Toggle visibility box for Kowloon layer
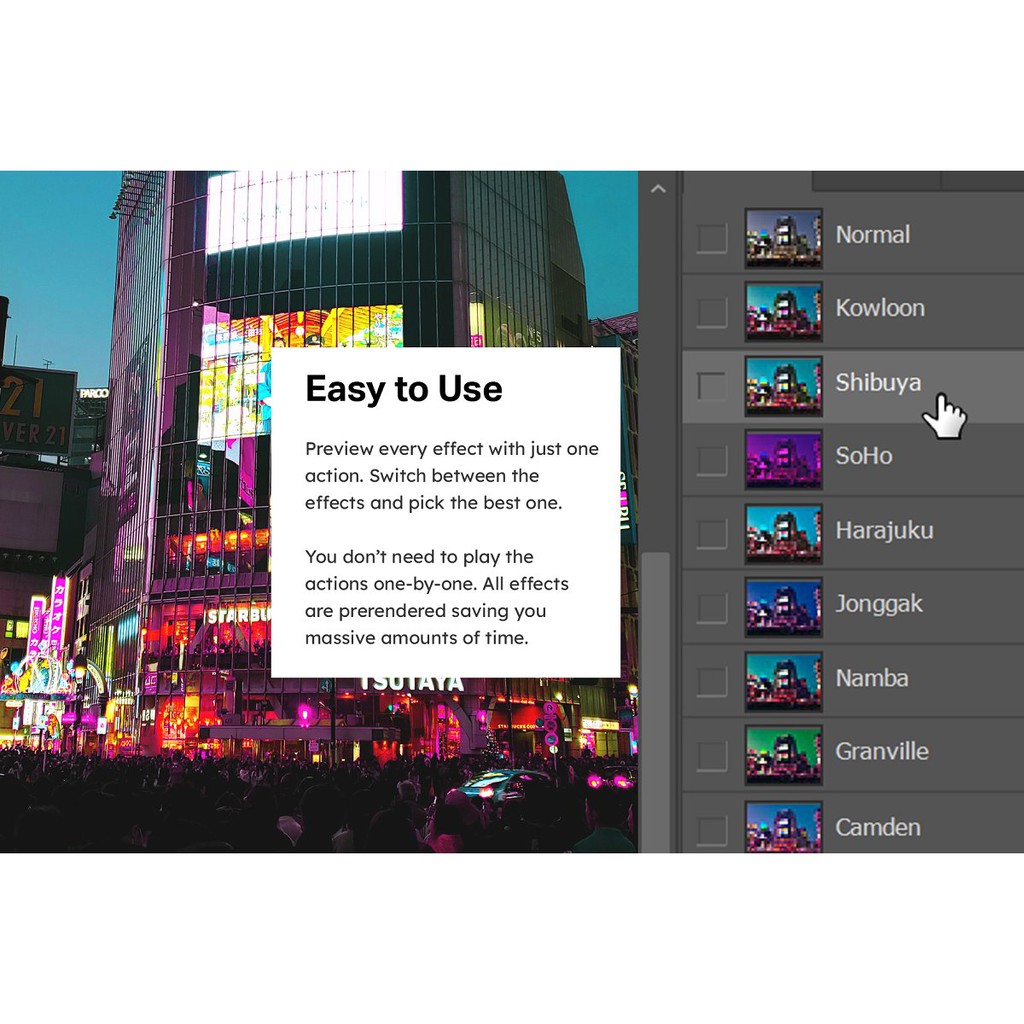The width and height of the screenshot is (1024, 1024). click(x=712, y=312)
